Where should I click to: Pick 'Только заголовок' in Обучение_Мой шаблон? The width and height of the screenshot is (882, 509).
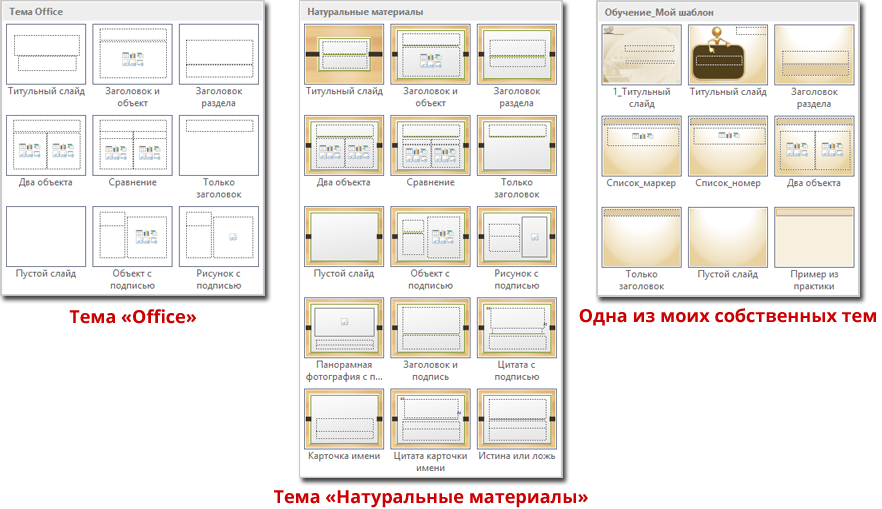click(641, 237)
